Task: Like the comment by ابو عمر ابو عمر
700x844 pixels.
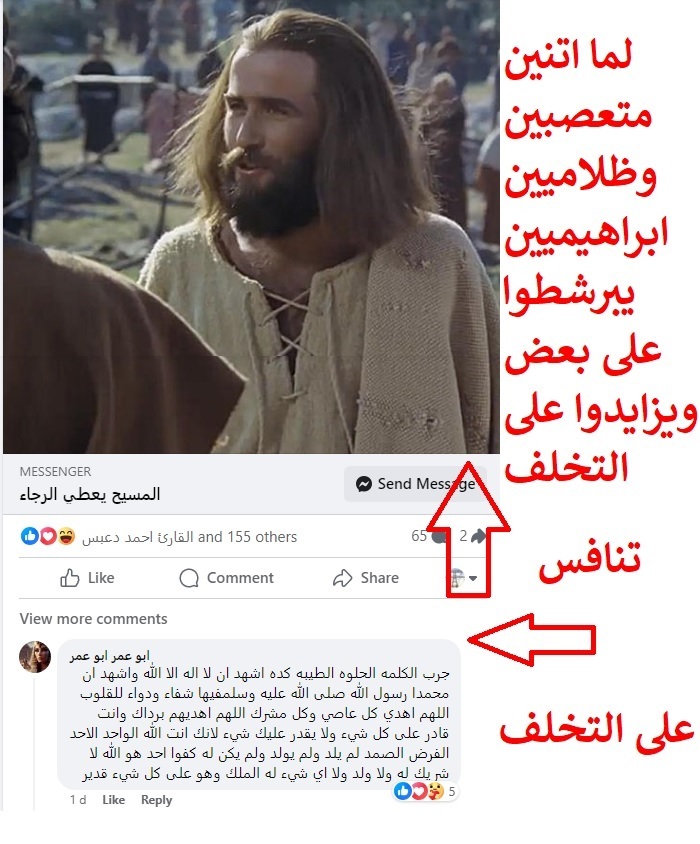Action: click(113, 800)
